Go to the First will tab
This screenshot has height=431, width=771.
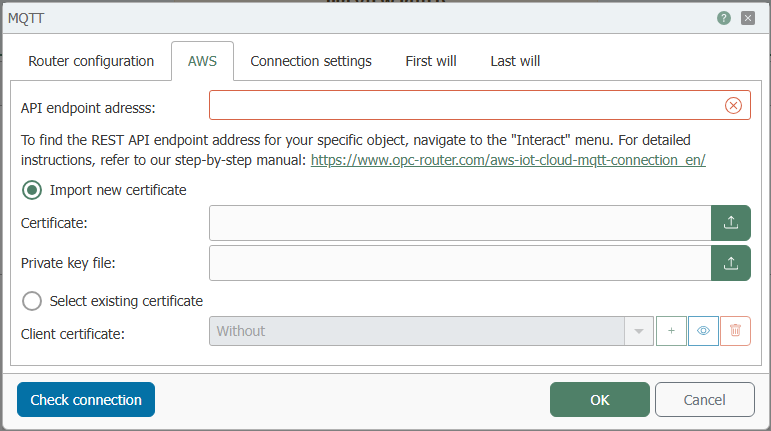(x=431, y=61)
